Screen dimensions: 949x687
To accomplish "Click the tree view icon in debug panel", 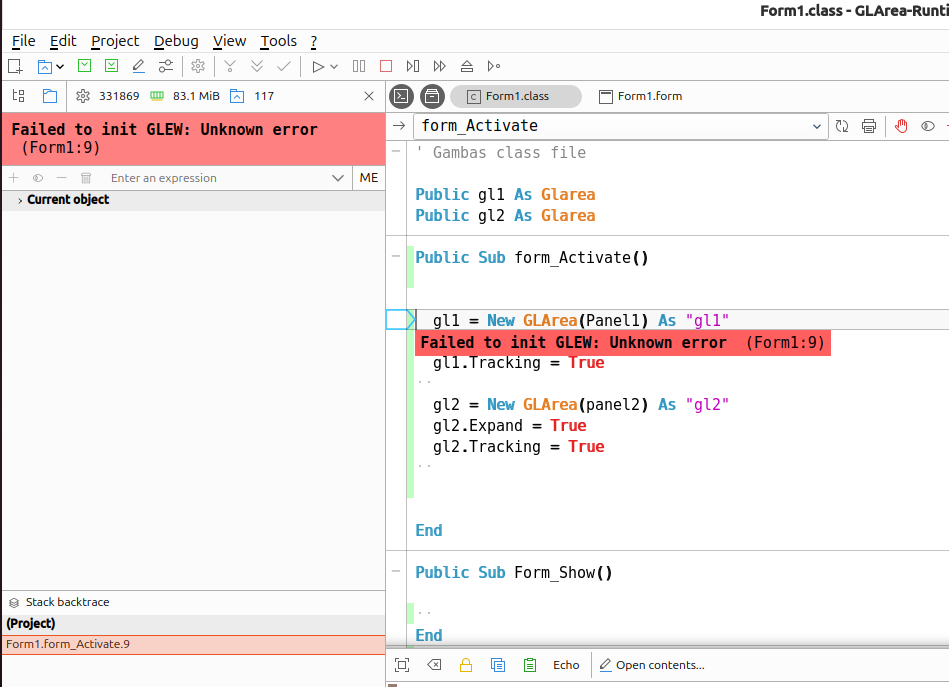I will tap(19, 96).
